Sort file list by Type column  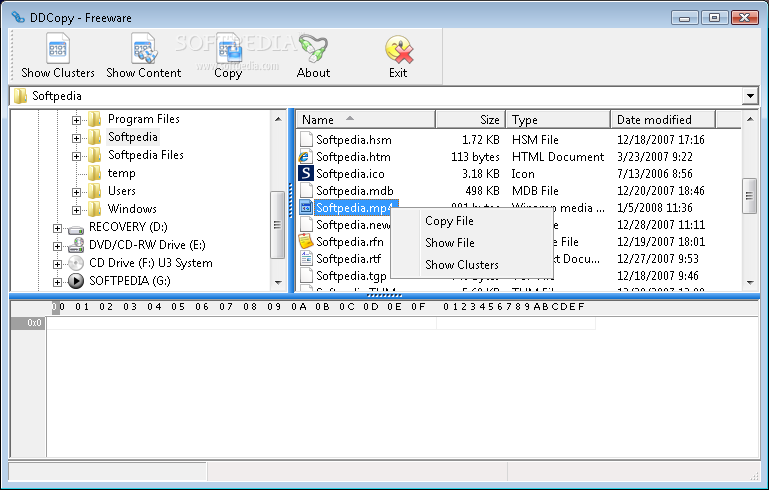(558, 120)
